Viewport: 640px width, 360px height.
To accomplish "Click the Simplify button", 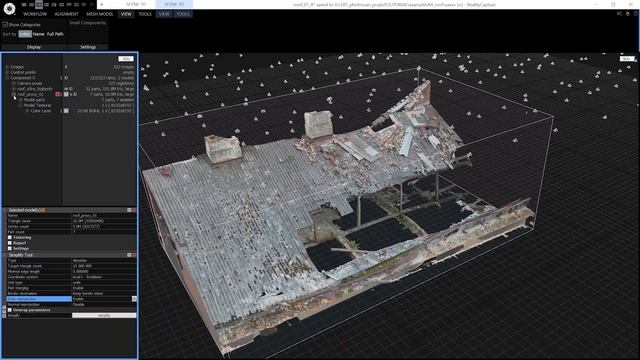I will coord(104,316).
